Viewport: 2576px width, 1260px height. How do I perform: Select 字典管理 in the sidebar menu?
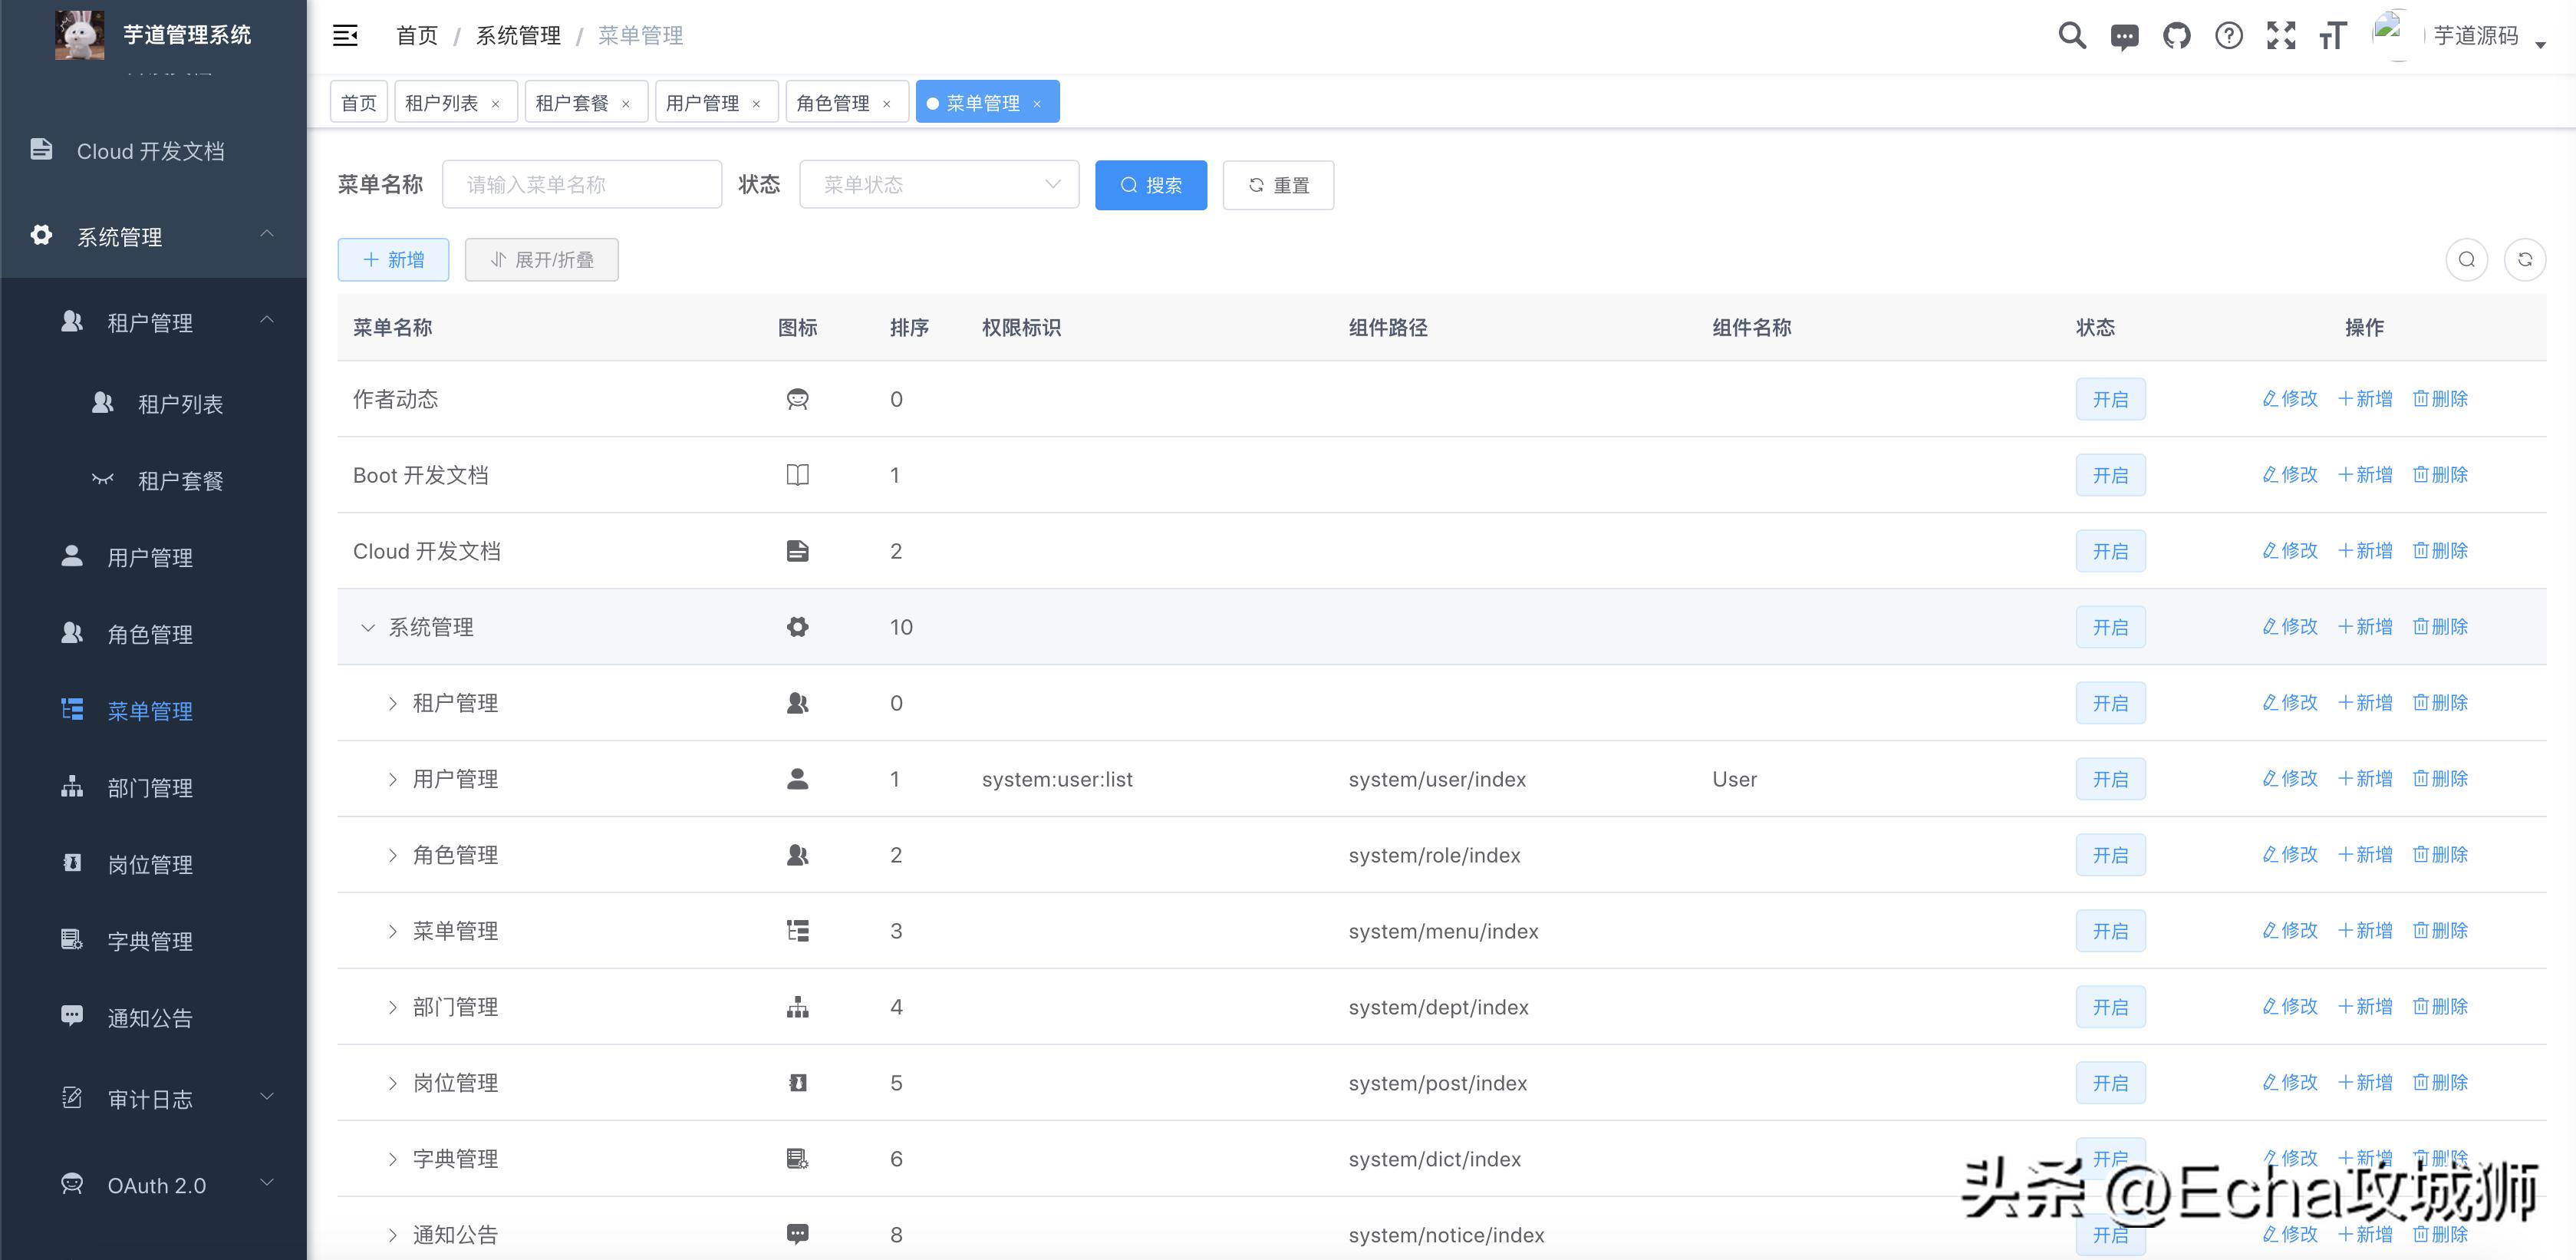(150, 940)
